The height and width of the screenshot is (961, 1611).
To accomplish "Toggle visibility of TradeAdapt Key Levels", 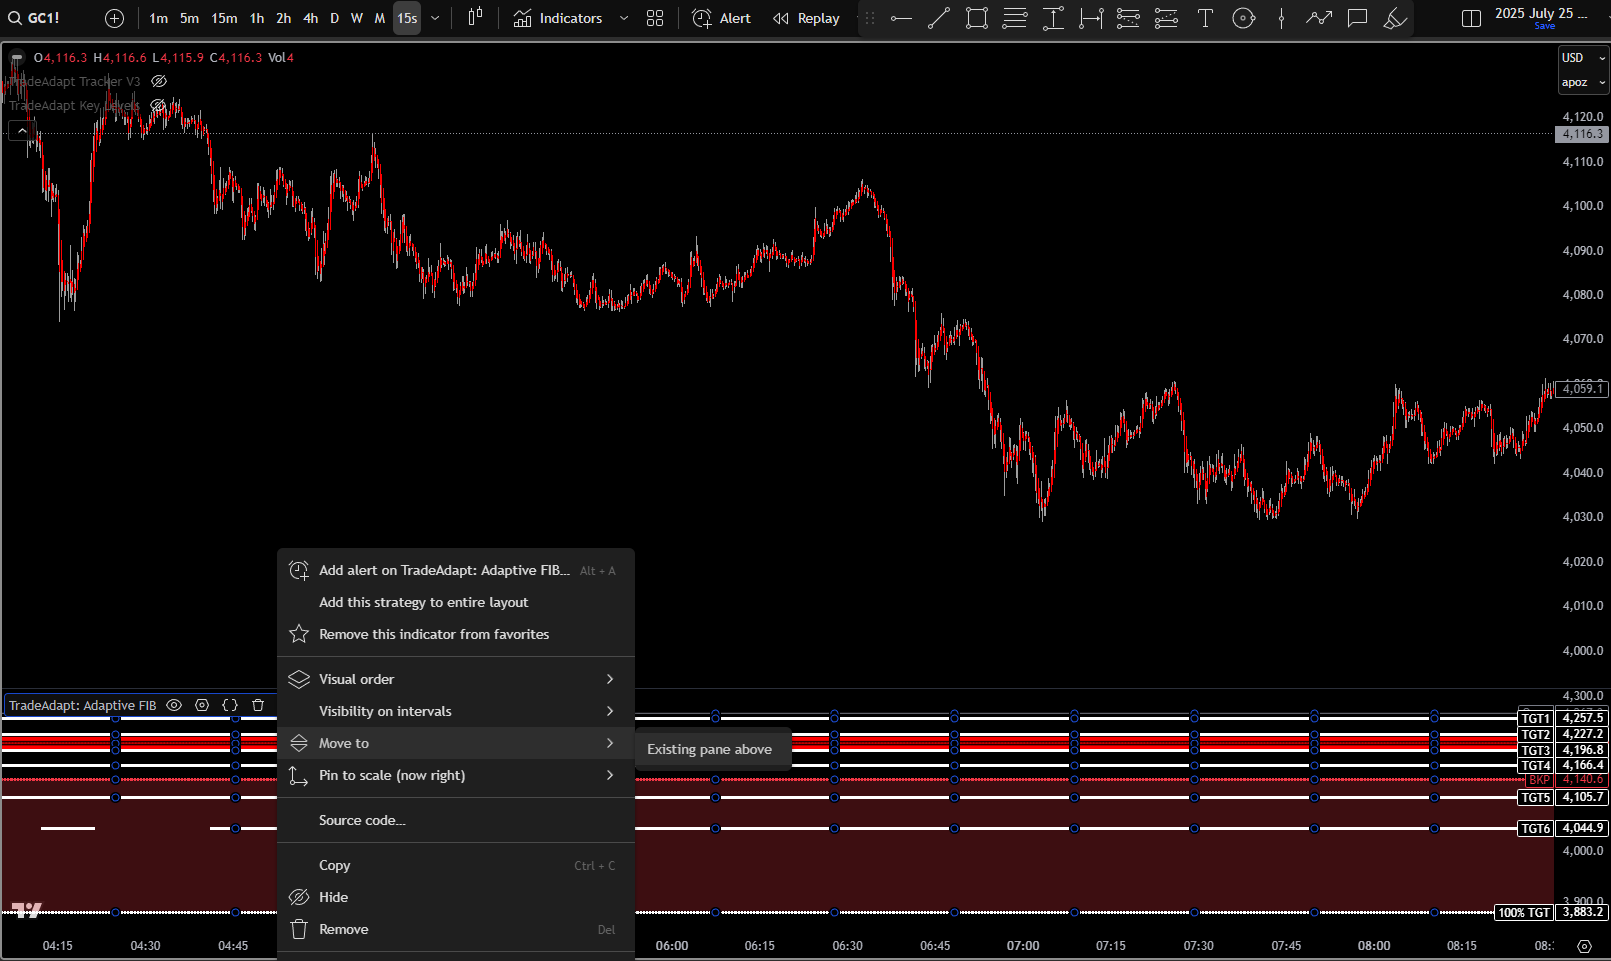I will click(x=159, y=105).
